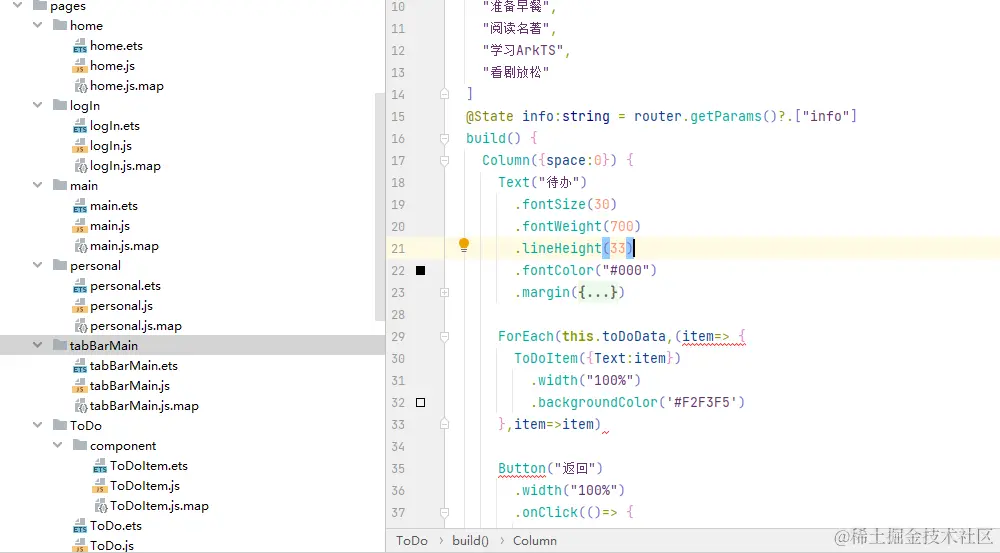Screen dimensions: 1000x553
Task: Collapse the main folder tree node
Action: [38, 186]
